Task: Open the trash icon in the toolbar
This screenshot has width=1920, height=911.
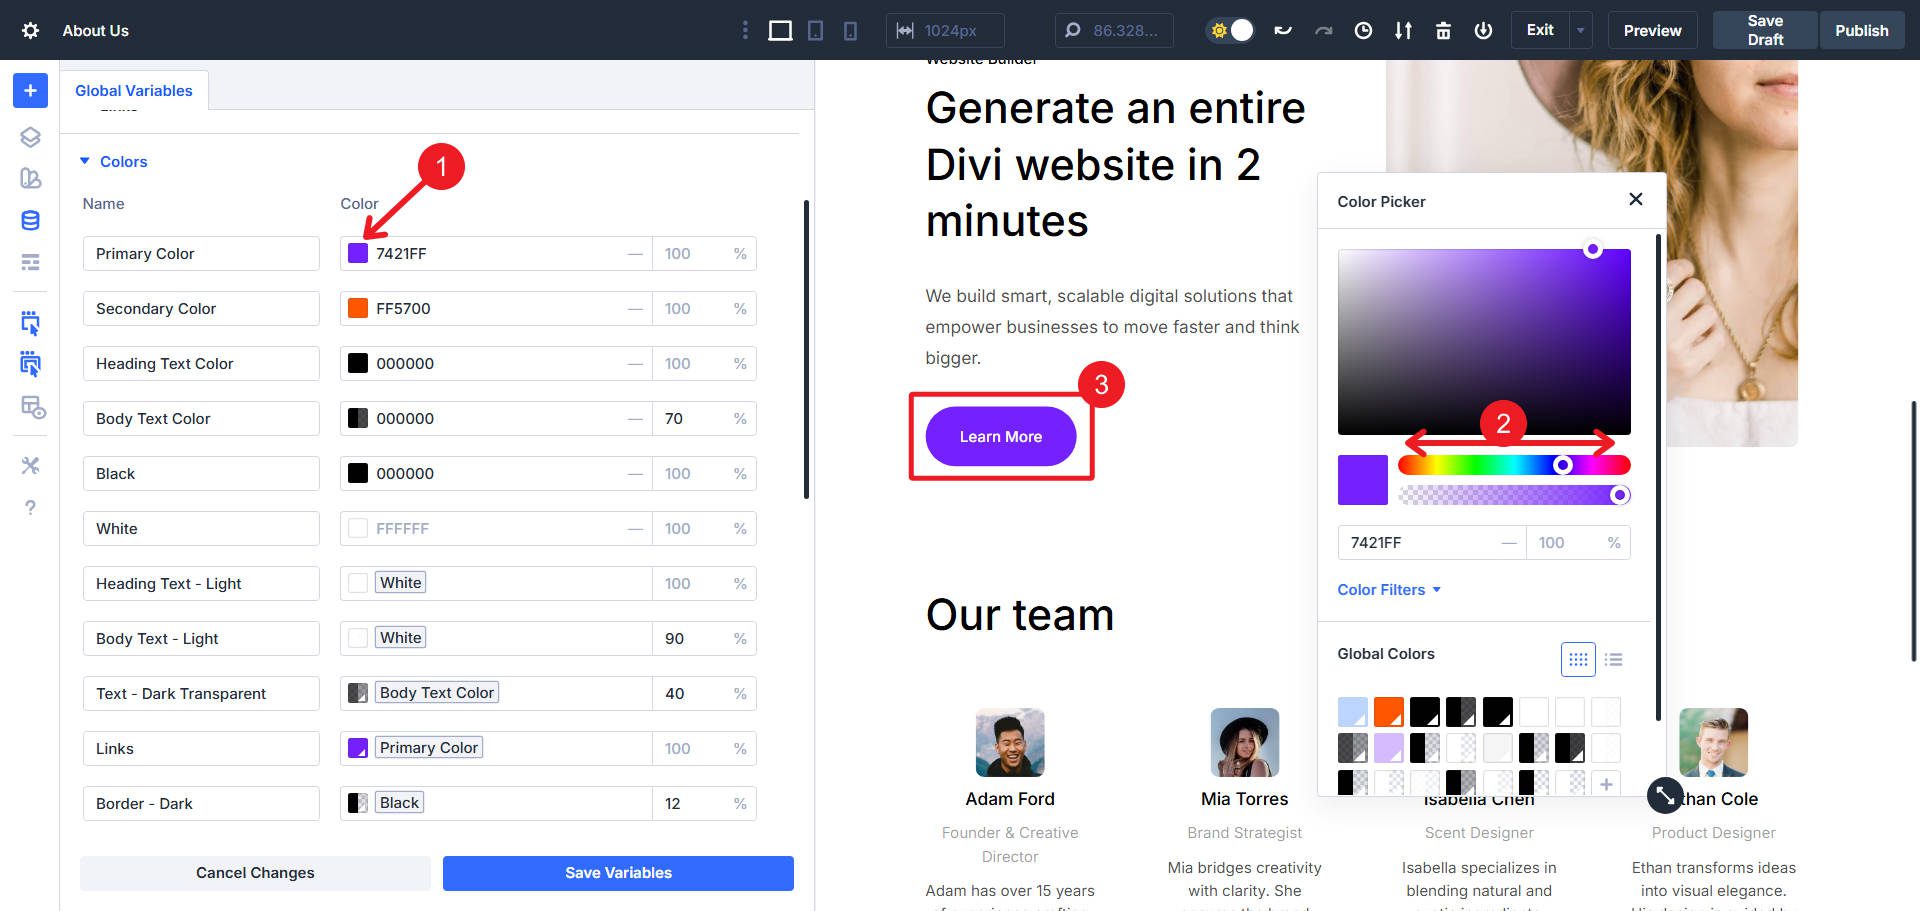Action: (x=1443, y=30)
